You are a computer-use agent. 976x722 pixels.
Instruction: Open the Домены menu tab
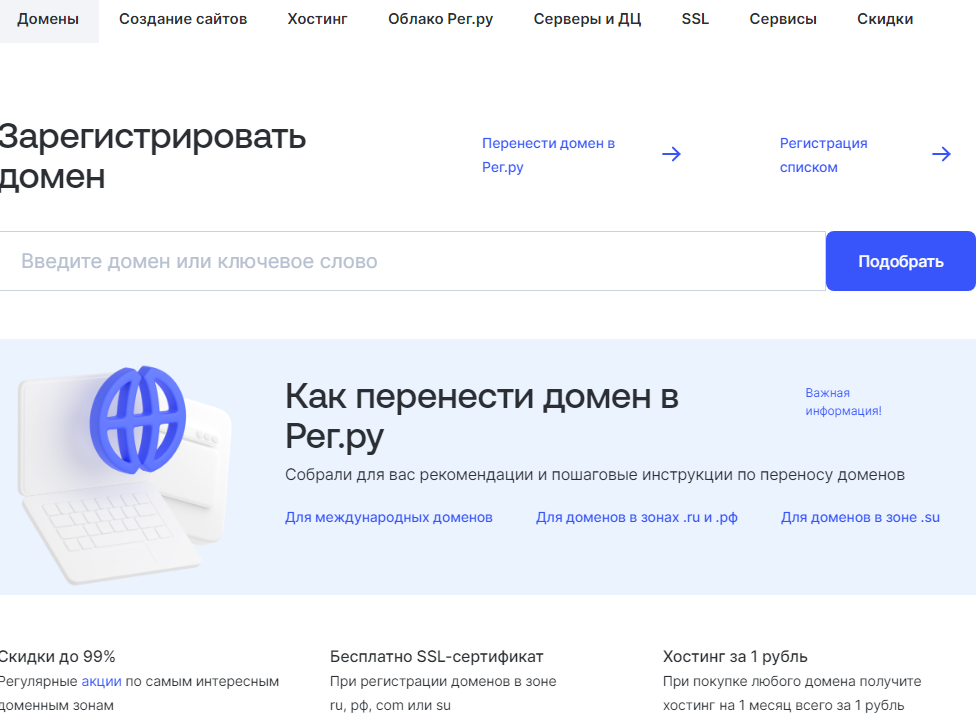tap(48, 19)
